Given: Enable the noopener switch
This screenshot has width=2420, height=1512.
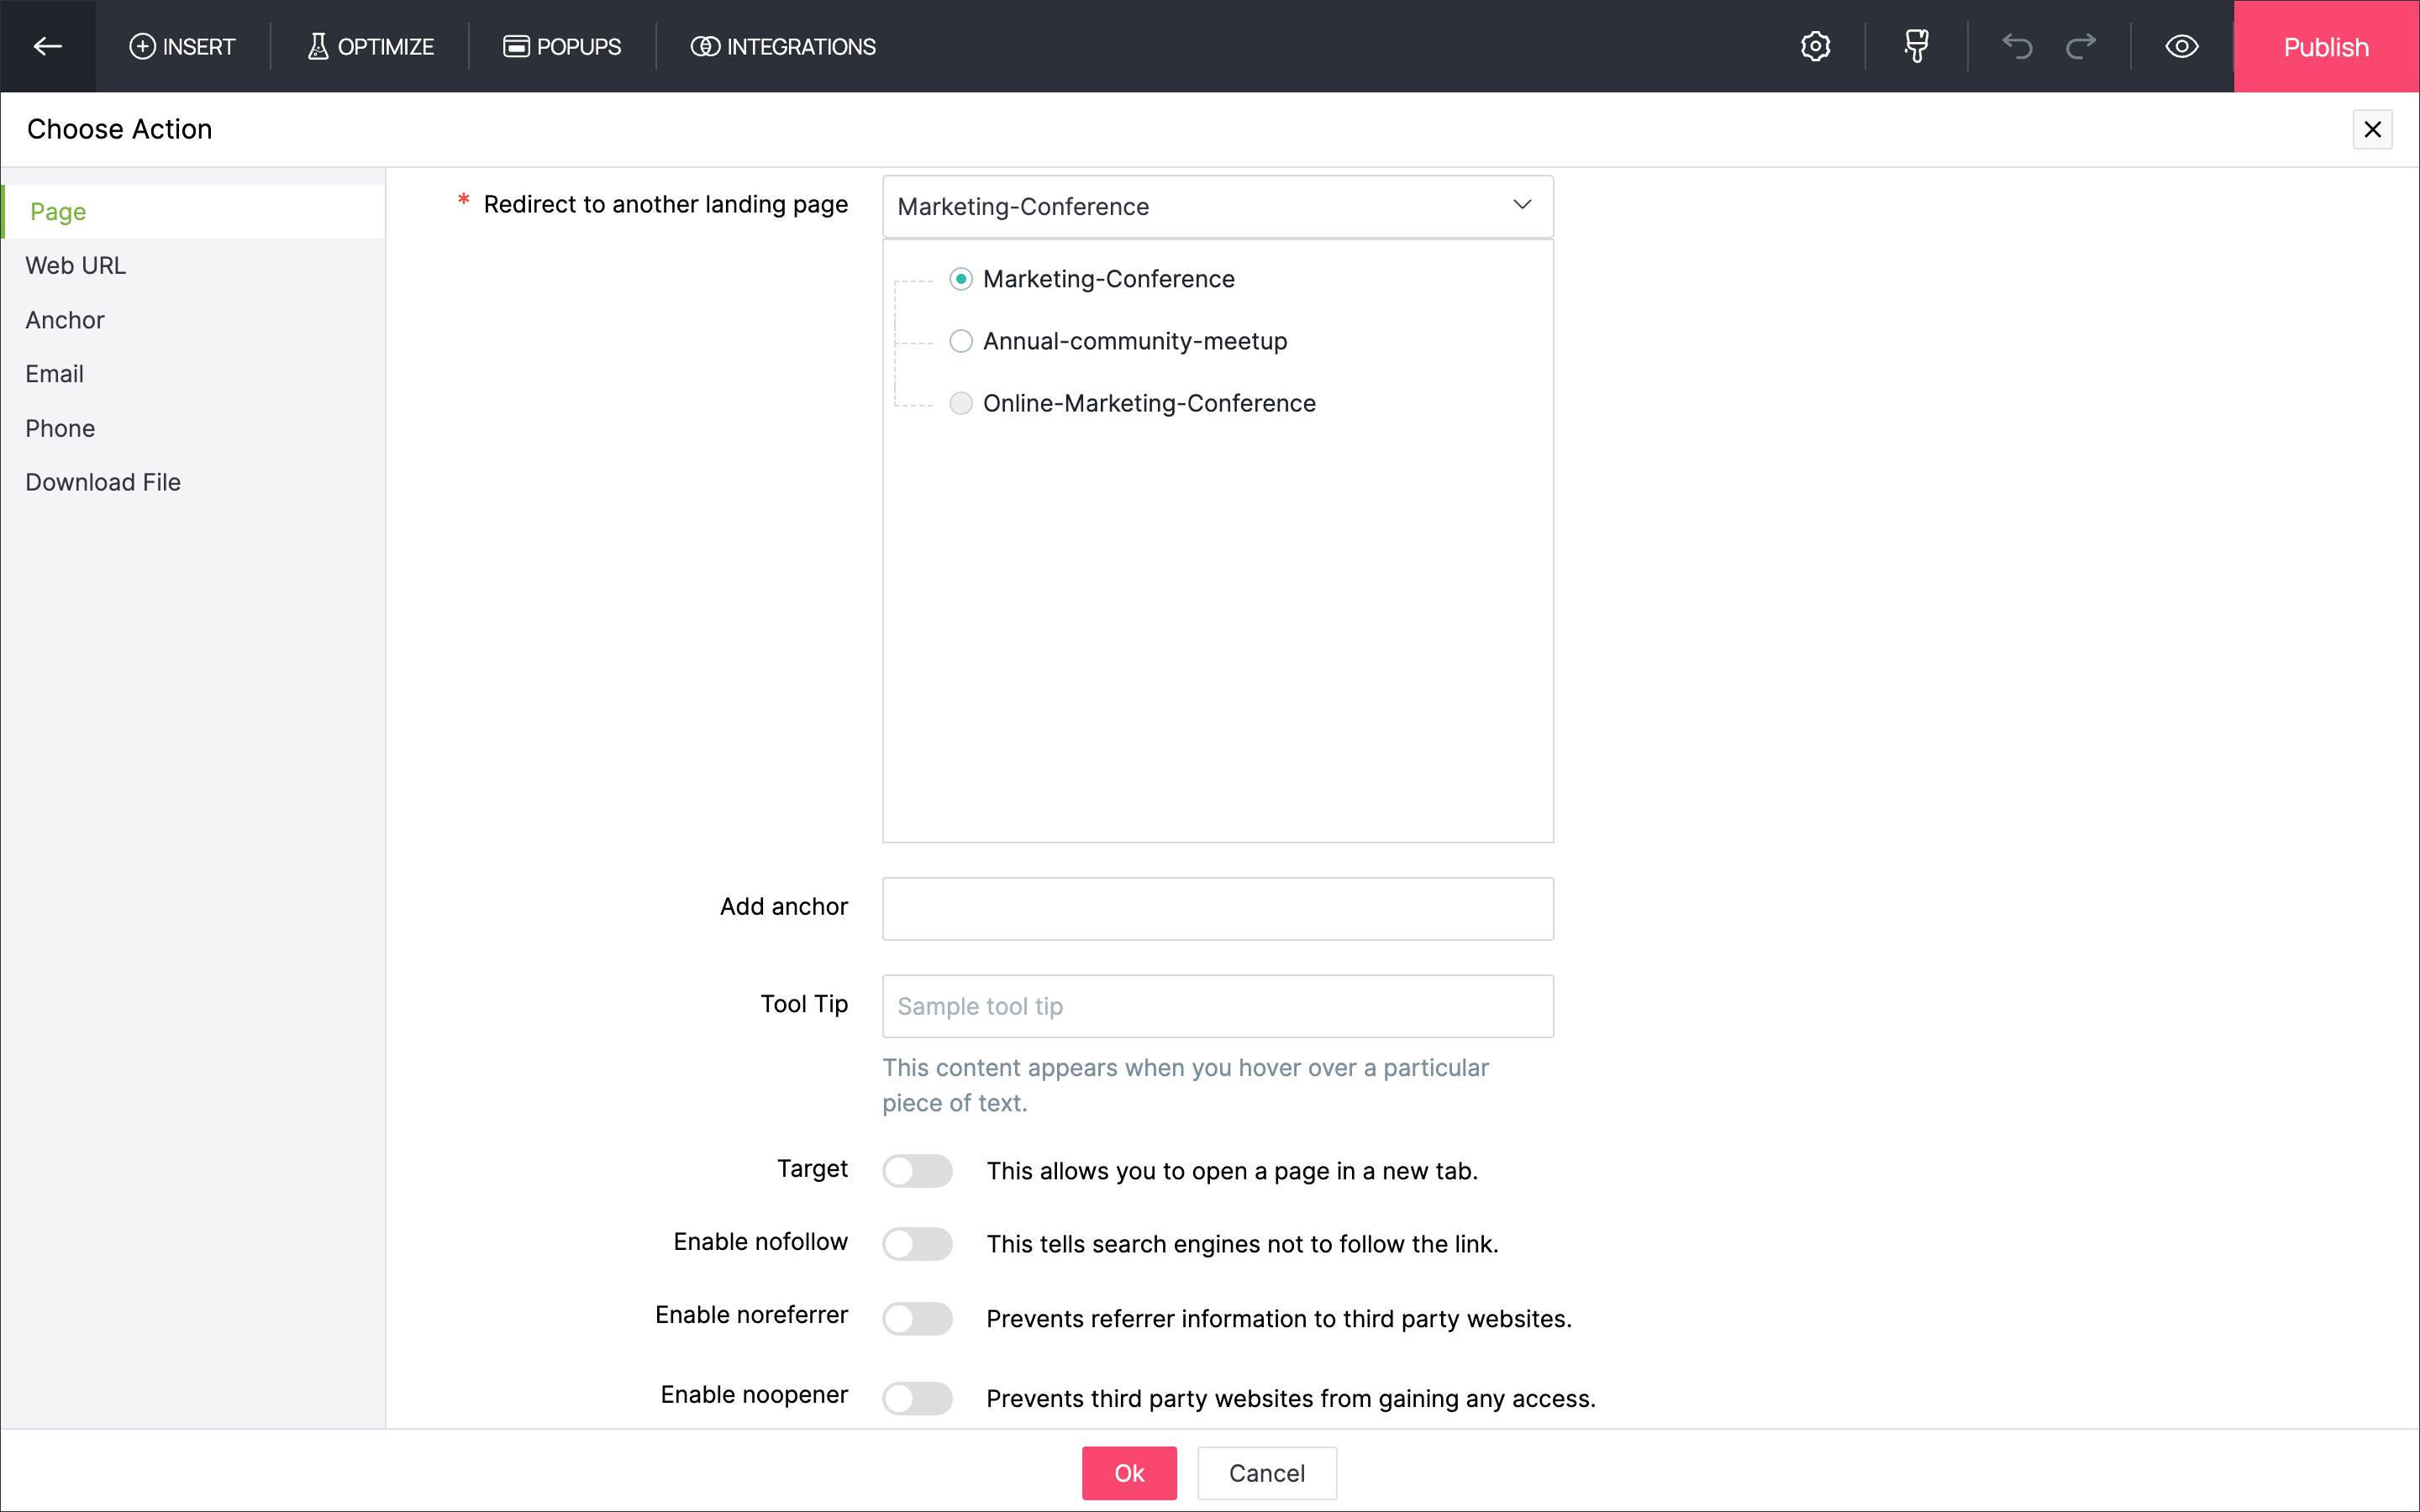Looking at the screenshot, I should 917,1398.
